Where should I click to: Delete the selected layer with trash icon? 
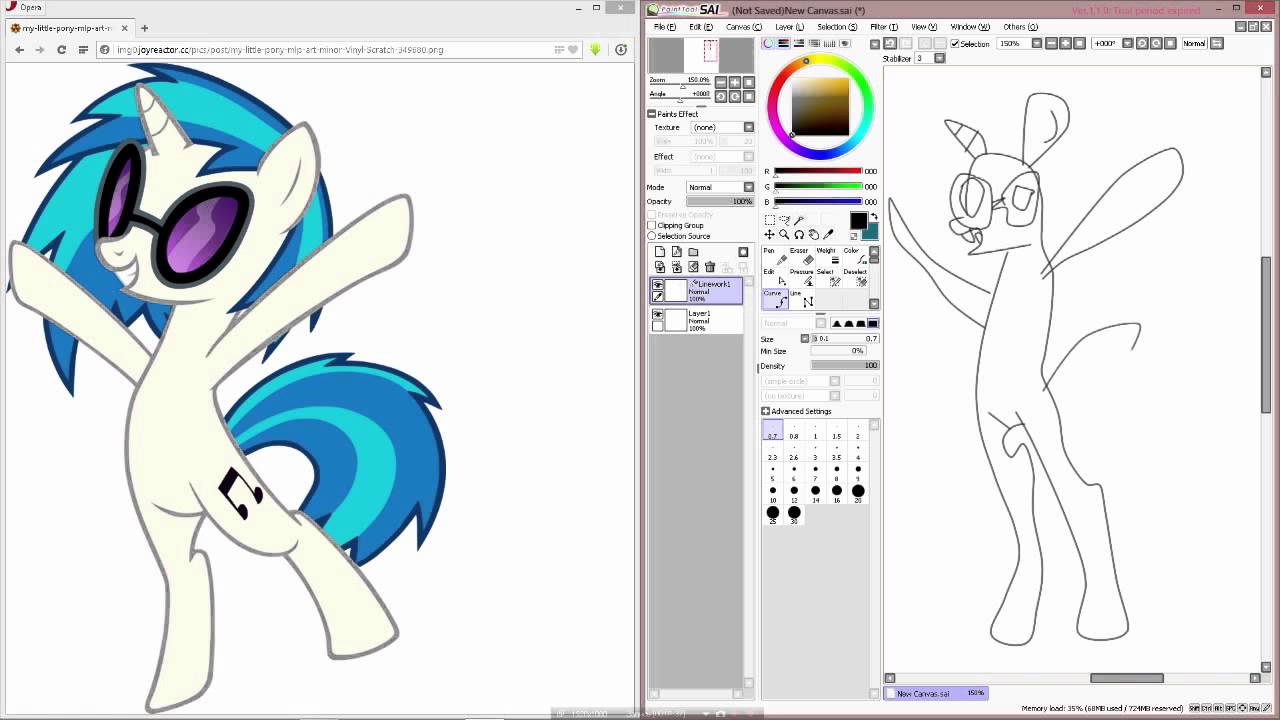710,267
